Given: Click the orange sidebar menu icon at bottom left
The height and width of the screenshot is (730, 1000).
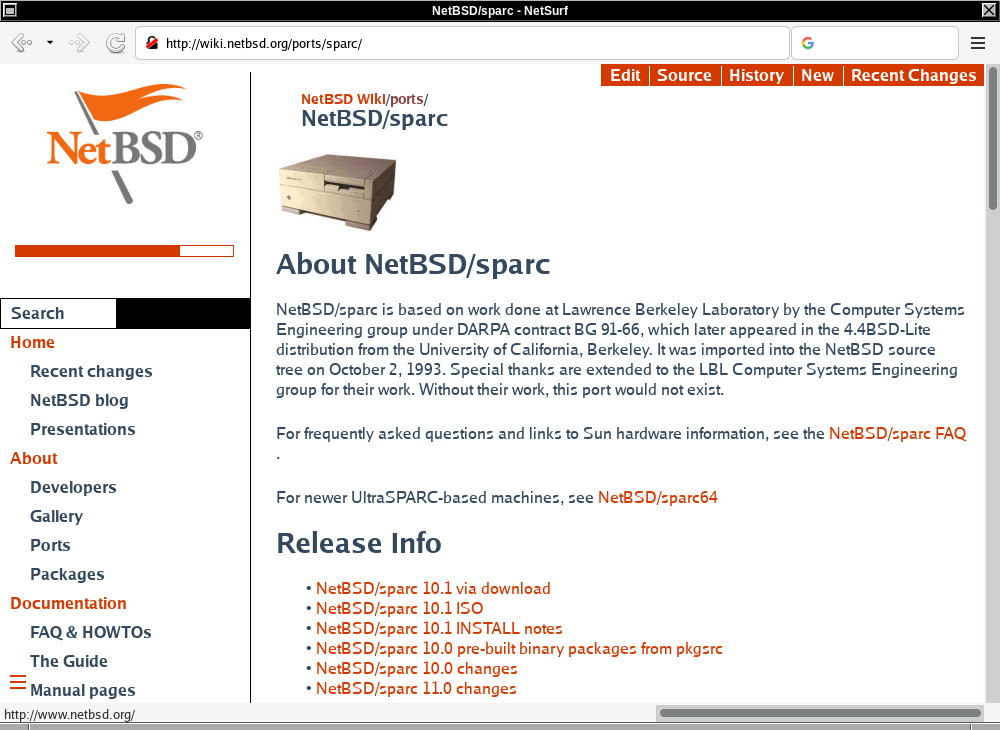Looking at the screenshot, I should point(17,682).
